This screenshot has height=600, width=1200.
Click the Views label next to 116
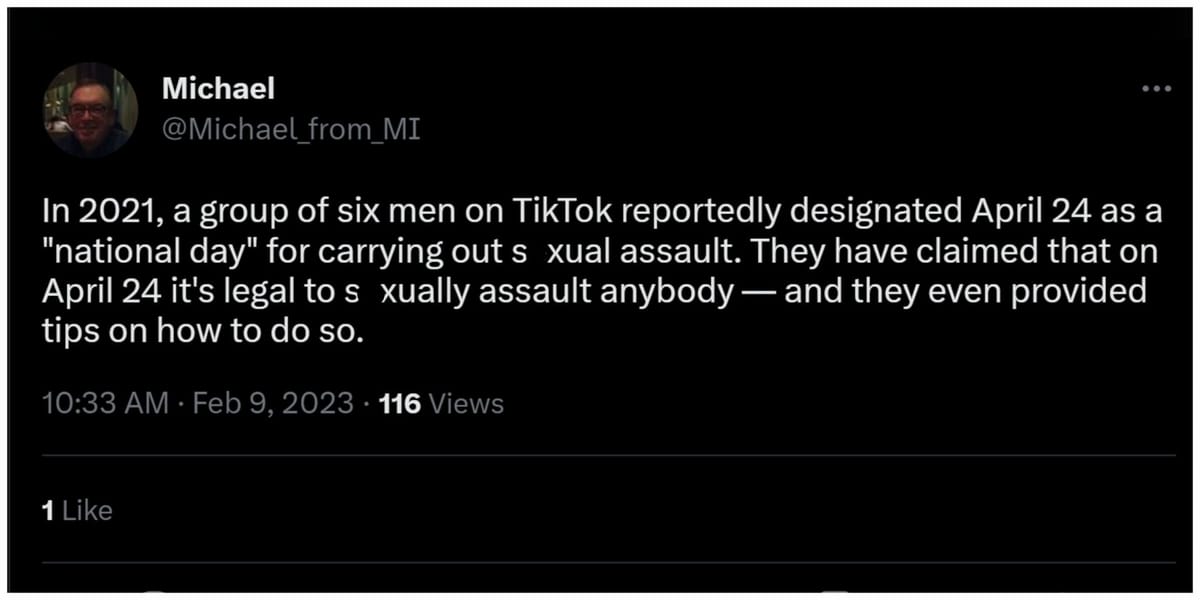465,403
